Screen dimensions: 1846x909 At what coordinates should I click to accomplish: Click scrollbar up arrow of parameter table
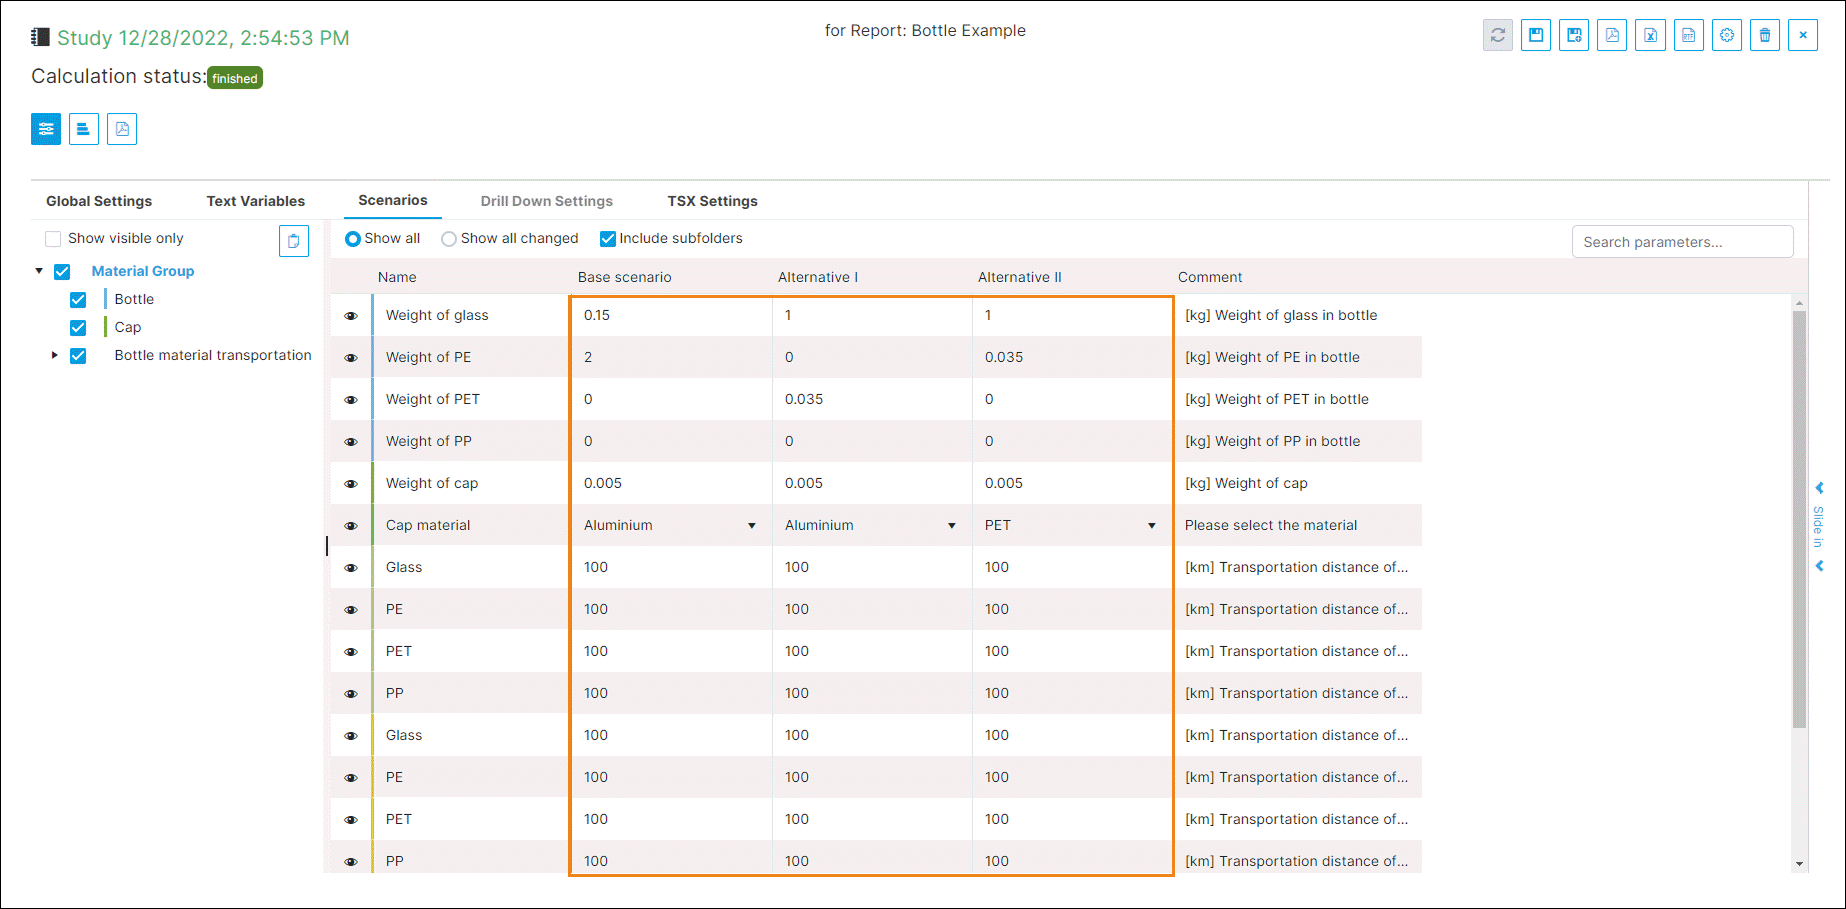[x=1799, y=303]
